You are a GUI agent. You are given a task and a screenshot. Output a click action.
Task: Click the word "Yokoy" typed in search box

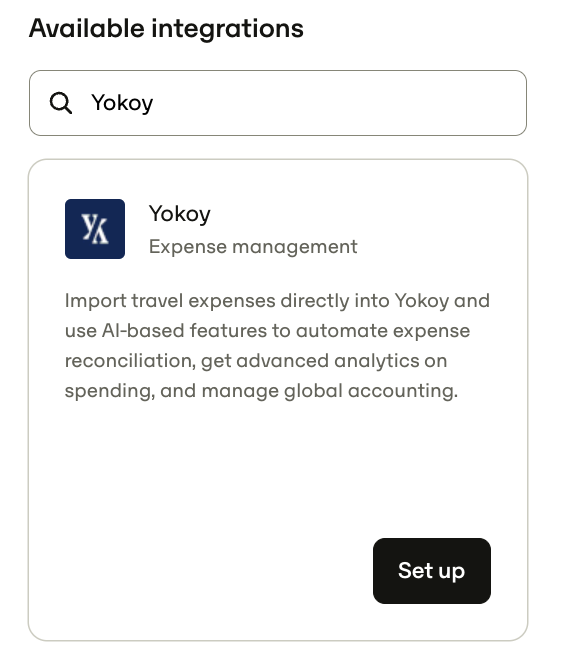122,103
